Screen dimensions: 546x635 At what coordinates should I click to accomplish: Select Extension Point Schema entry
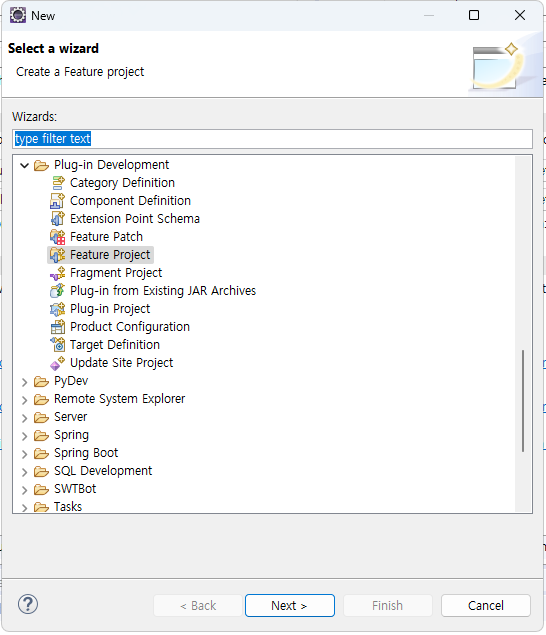click(135, 219)
